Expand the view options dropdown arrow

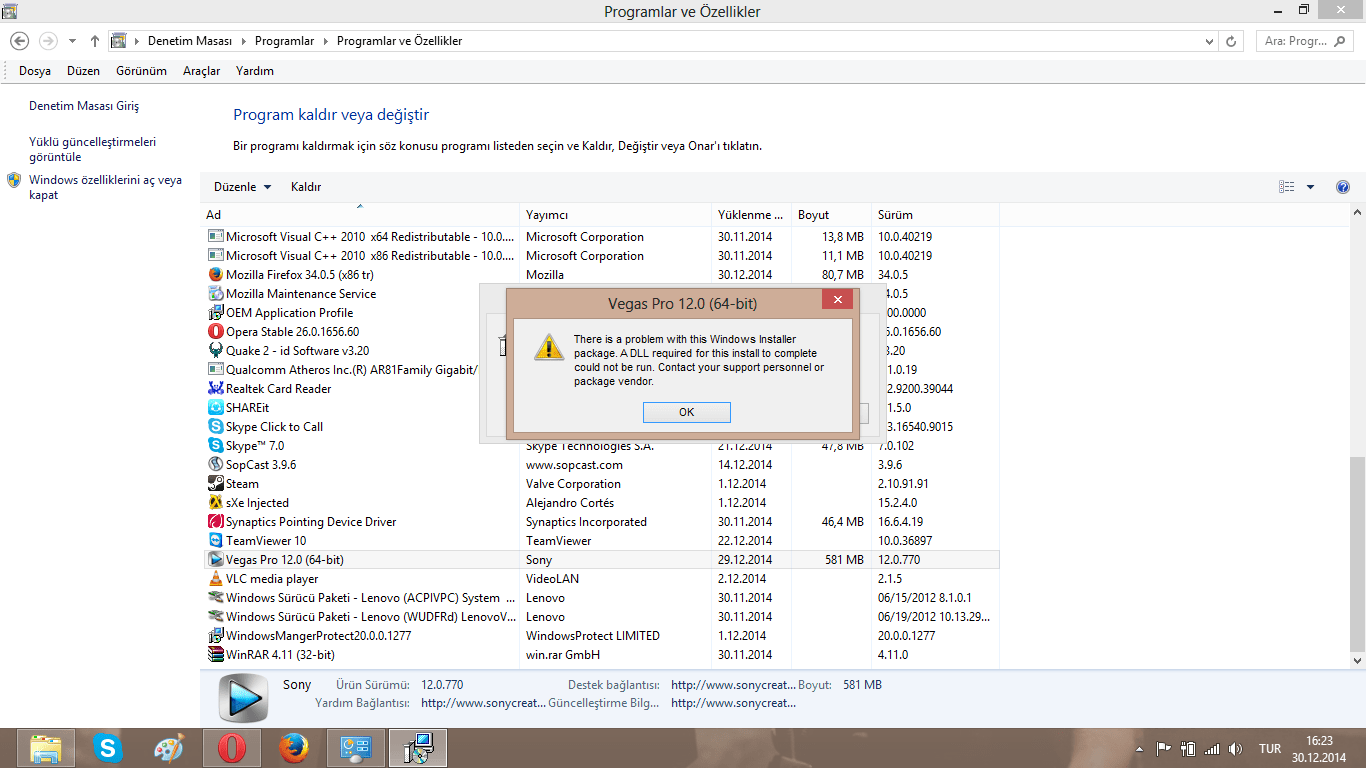1311,187
